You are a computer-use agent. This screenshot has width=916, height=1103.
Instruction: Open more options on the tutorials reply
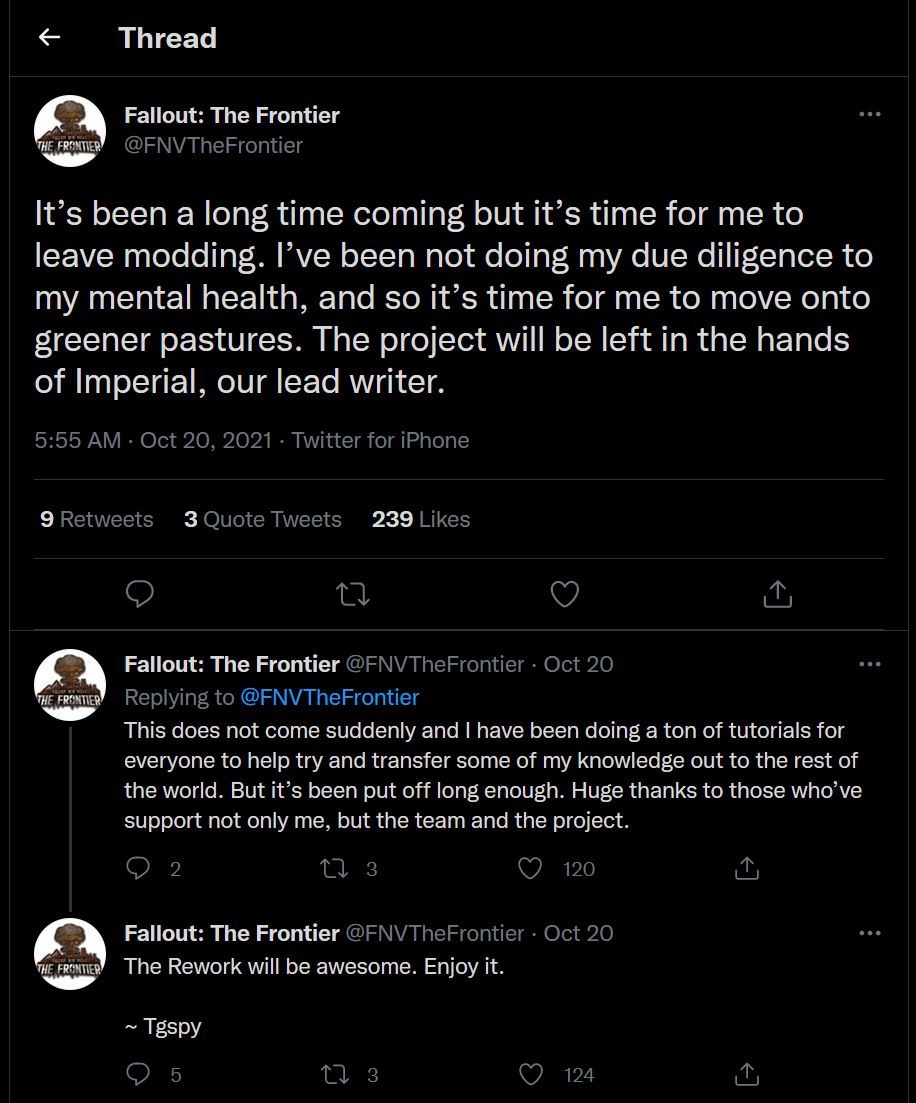[x=870, y=664]
